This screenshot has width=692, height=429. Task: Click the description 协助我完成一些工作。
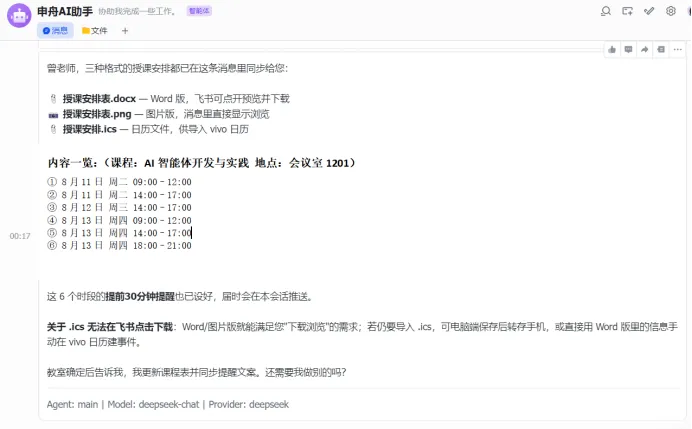tap(136, 11)
